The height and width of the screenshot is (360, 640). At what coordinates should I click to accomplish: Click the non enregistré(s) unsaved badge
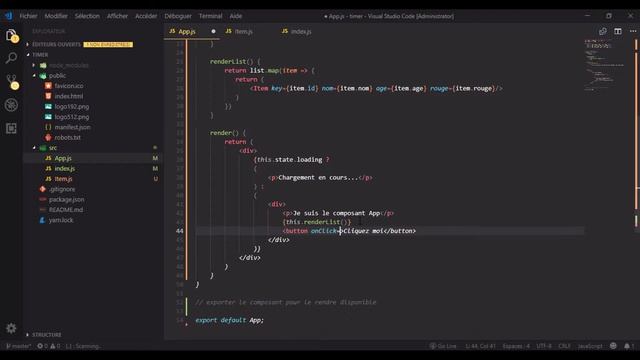[x=108, y=44]
